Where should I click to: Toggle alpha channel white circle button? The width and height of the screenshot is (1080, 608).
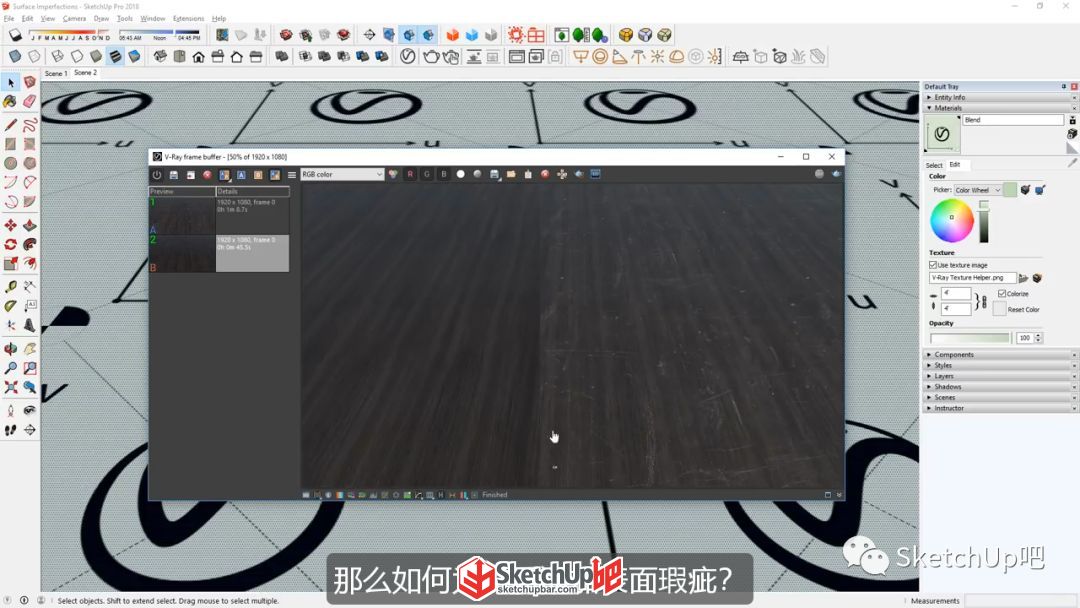(x=461, y=174)
